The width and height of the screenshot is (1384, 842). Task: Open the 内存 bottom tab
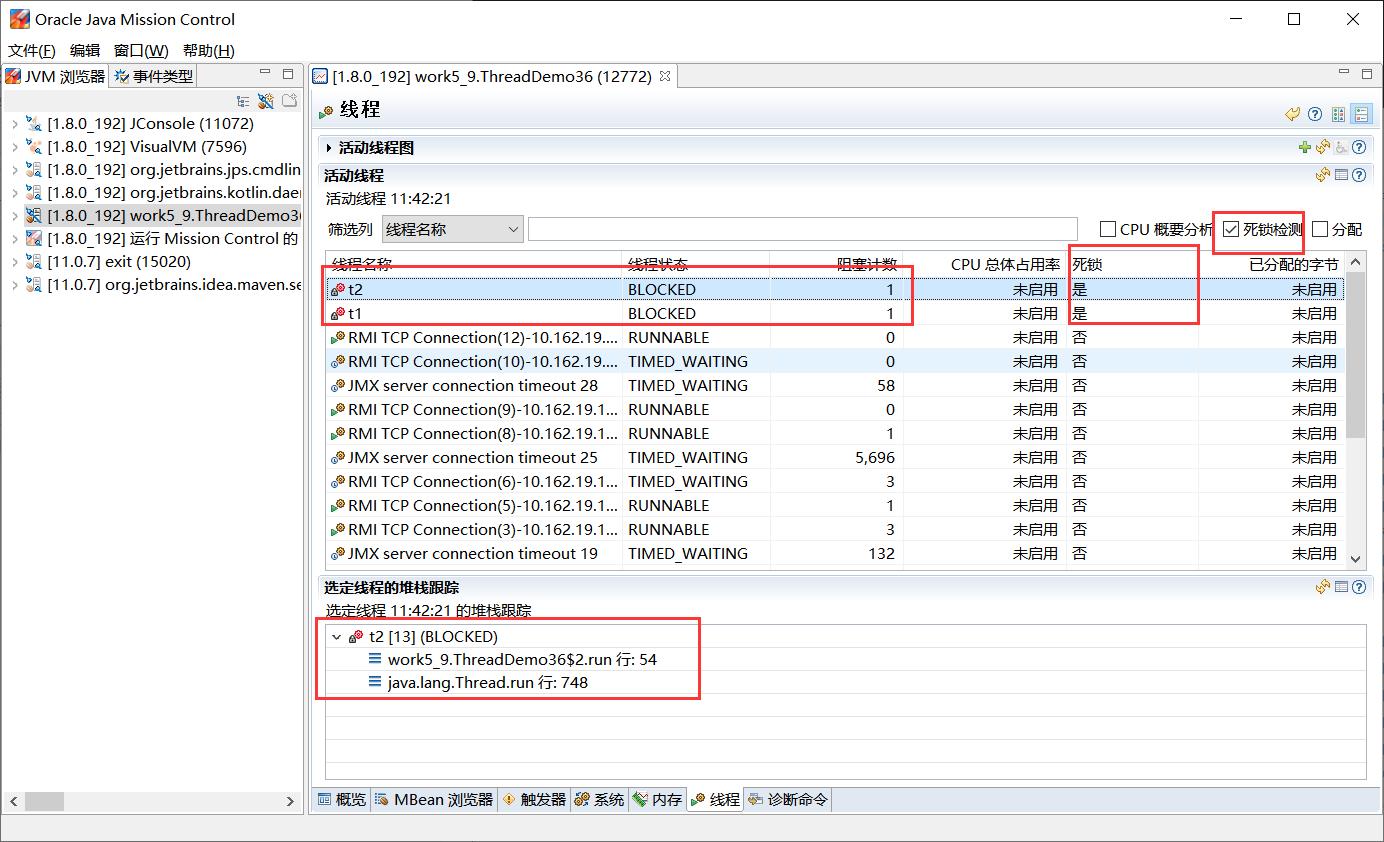657,799
